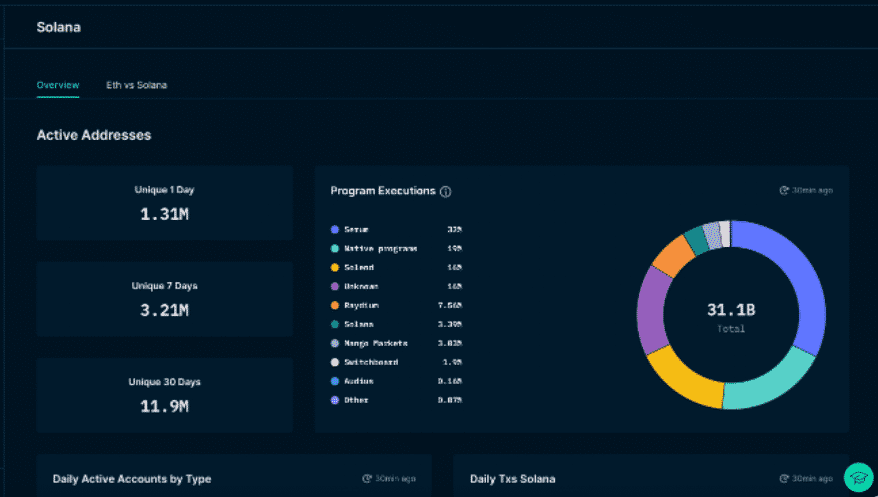
Task: Open the green graduation cap help button
Action: (858, 477)
